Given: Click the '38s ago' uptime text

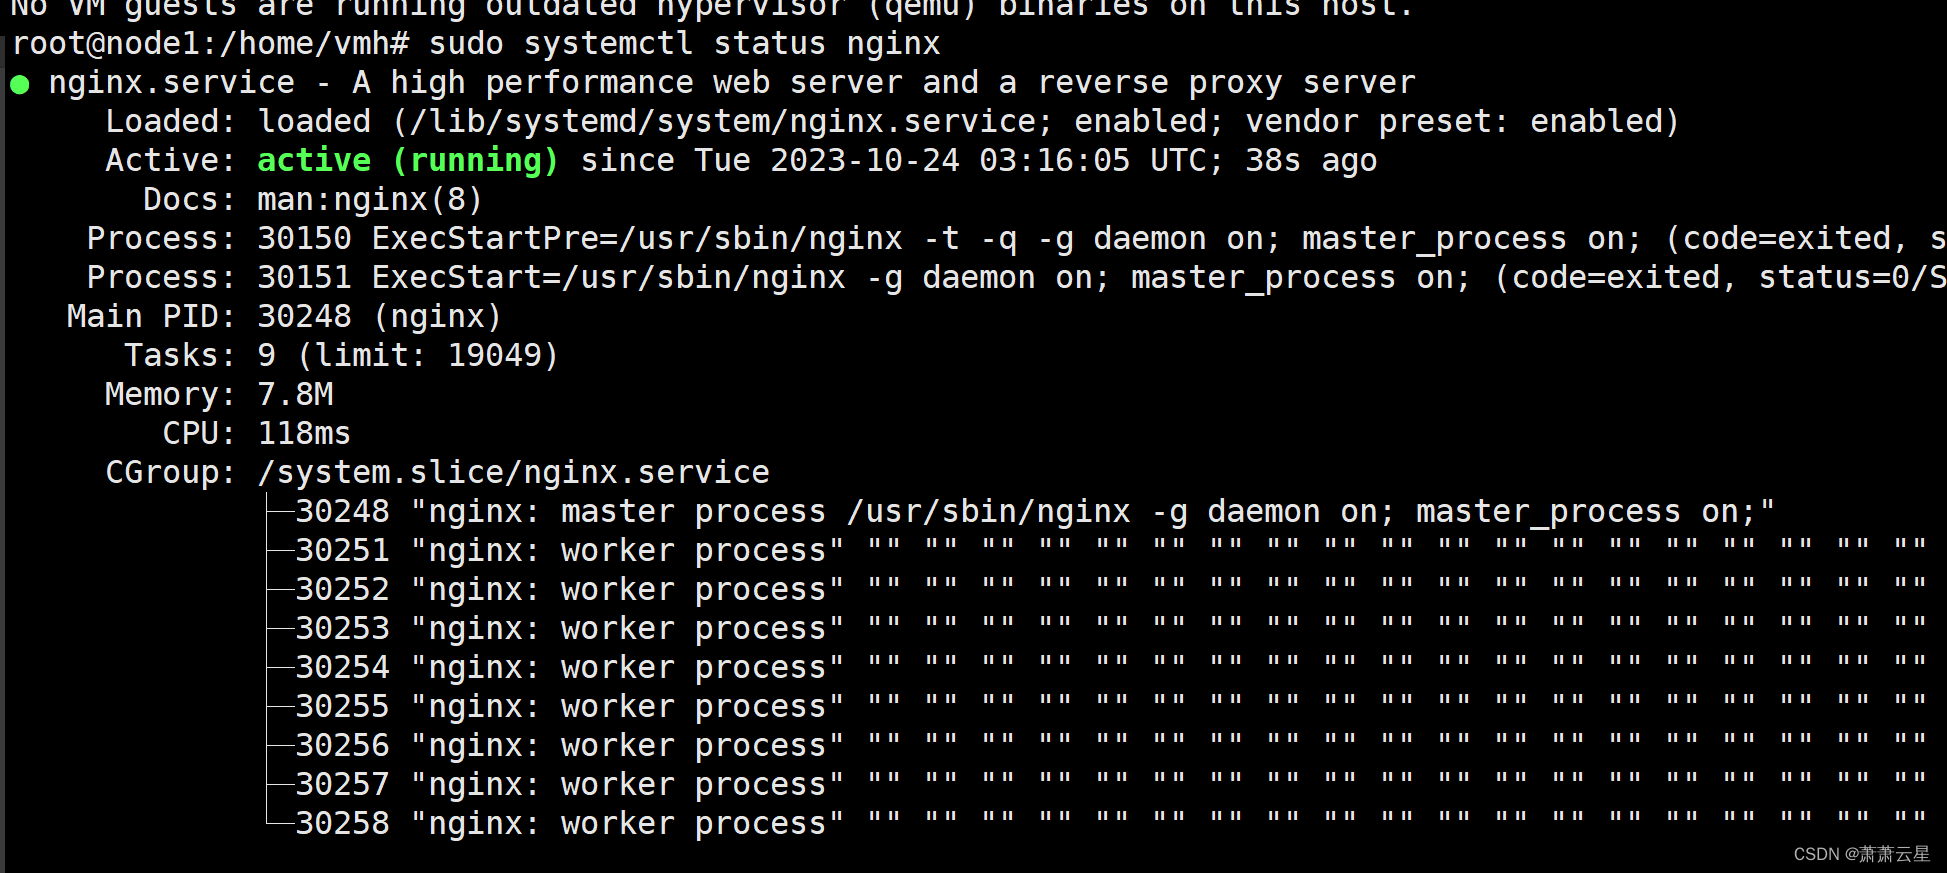Looking at the screenshot, I should (x=1311, y=161).
